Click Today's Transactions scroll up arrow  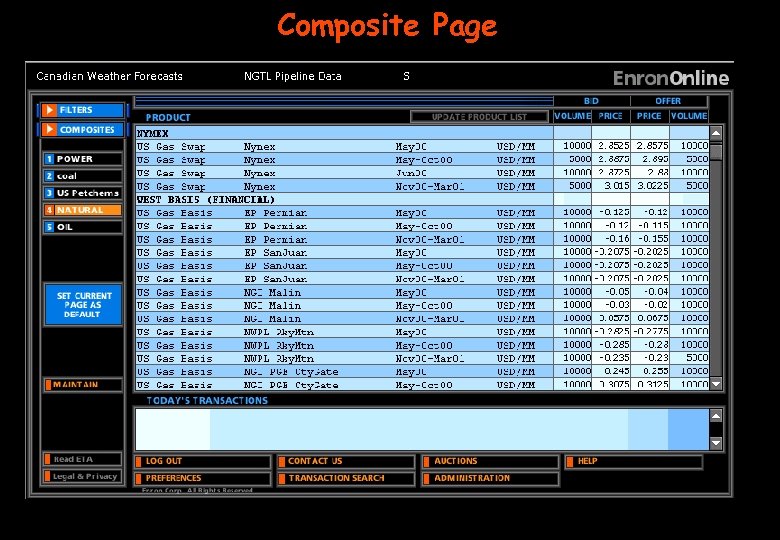(x=716, y=416)
